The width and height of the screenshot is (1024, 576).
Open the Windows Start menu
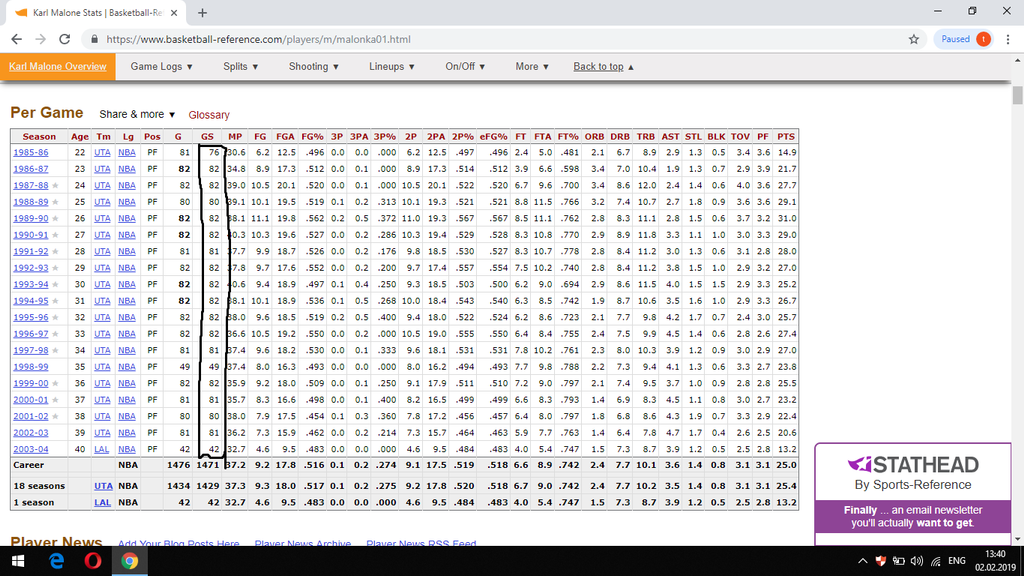click(18, 561)
